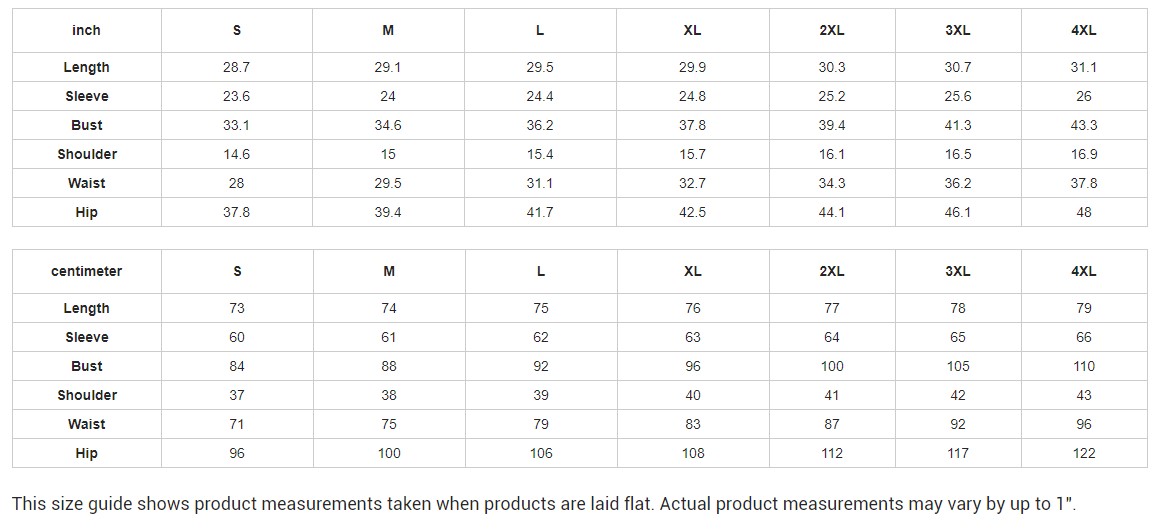Click the 105 Bust value for 3XL
Viewport: 1171px width, 530px height.
click(x=958, y=366)
